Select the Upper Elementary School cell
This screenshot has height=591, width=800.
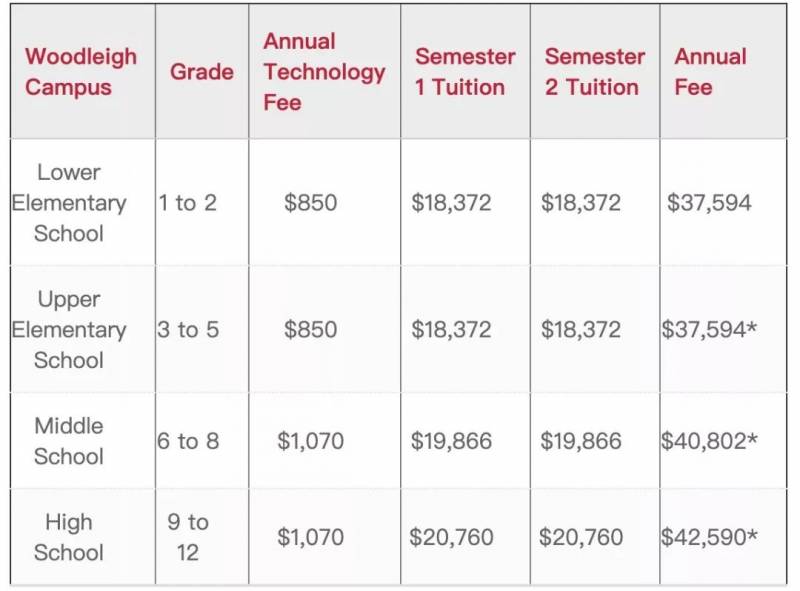[69, 330]
